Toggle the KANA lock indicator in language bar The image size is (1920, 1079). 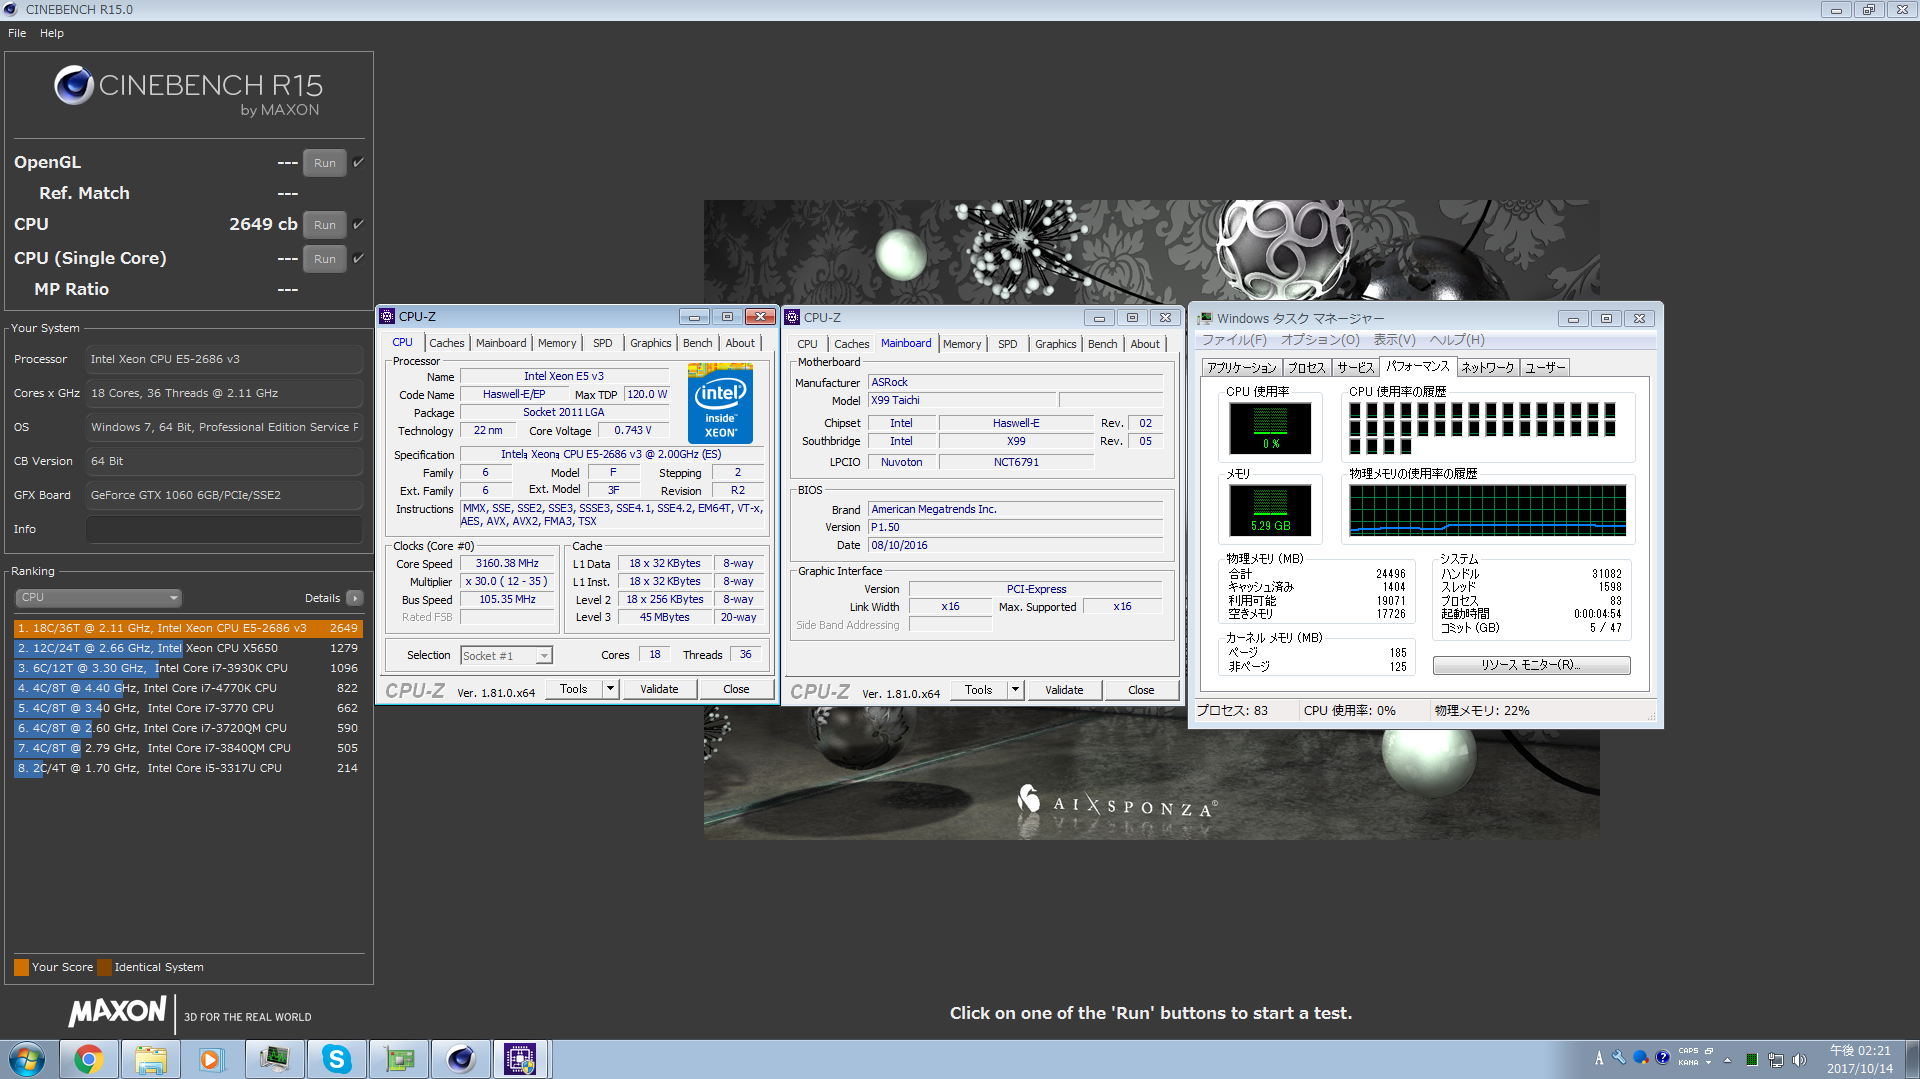(x=1688, y=1063)
